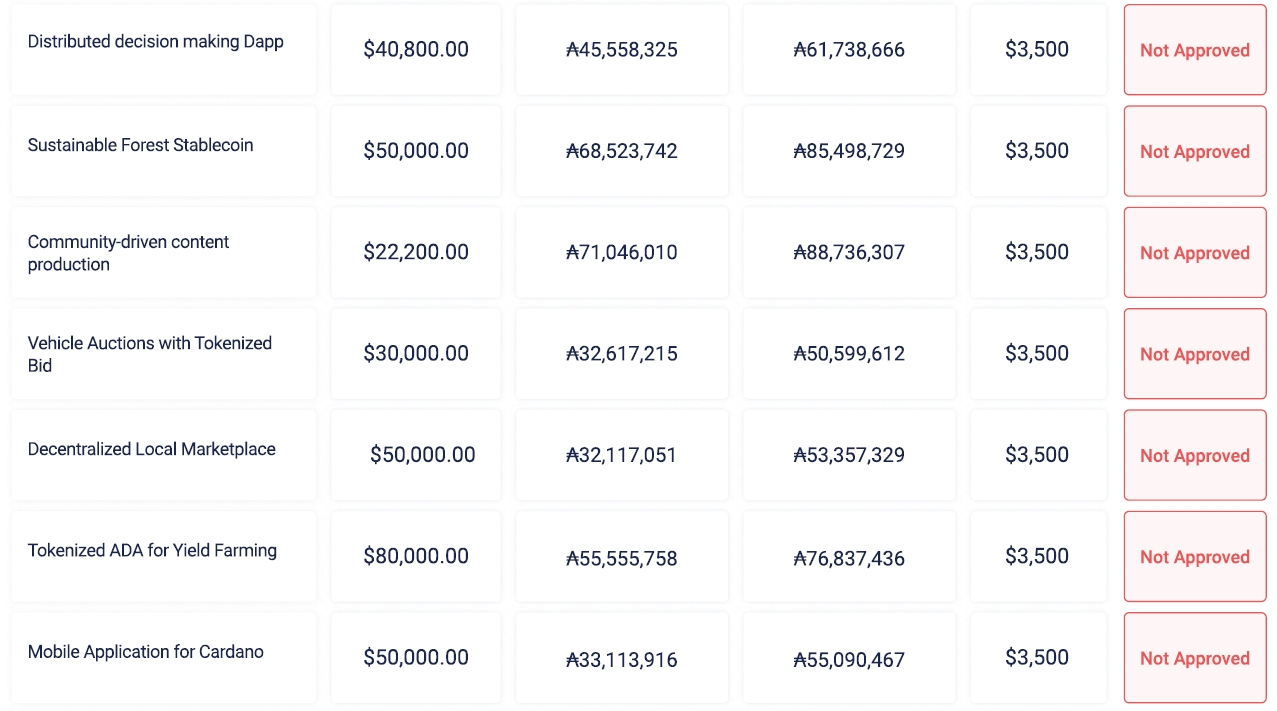Click Not Approved status for Sustainable Forest Stablecoin
This screenshot has width=1277, height=711.
[1194, 152]
